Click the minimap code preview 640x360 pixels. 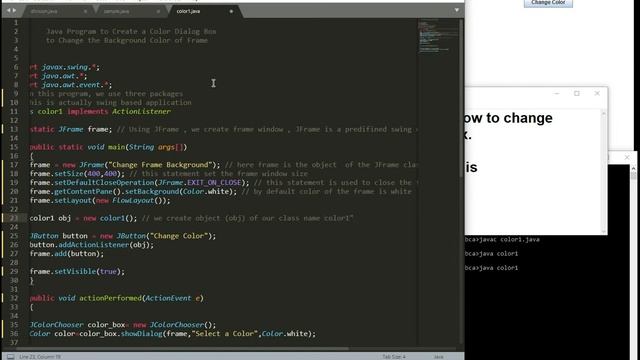point(438,36)
